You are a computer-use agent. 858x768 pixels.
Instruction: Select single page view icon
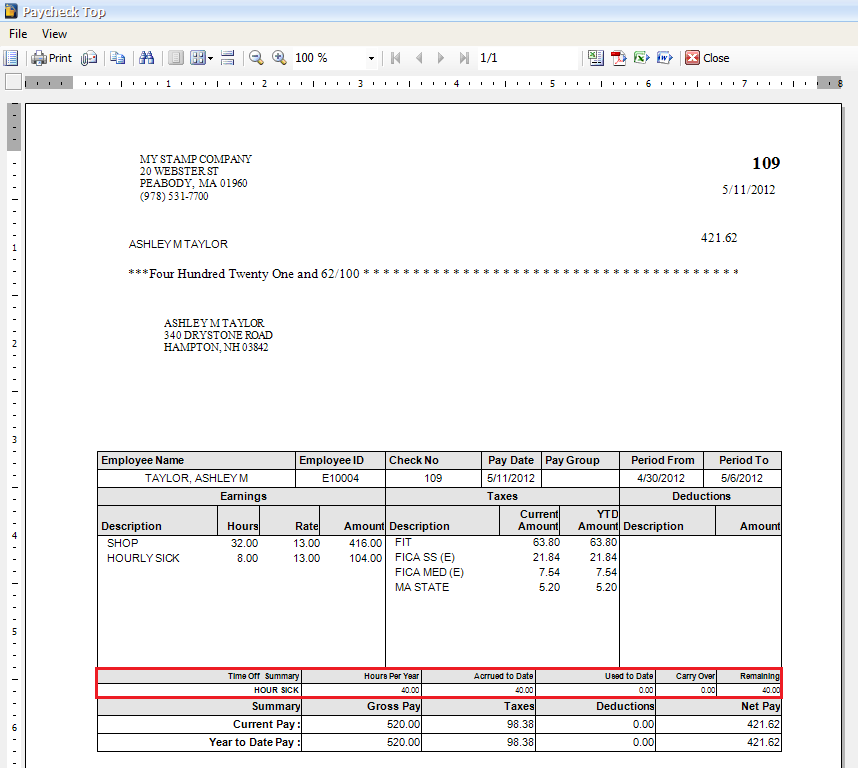tap(176, 58)
